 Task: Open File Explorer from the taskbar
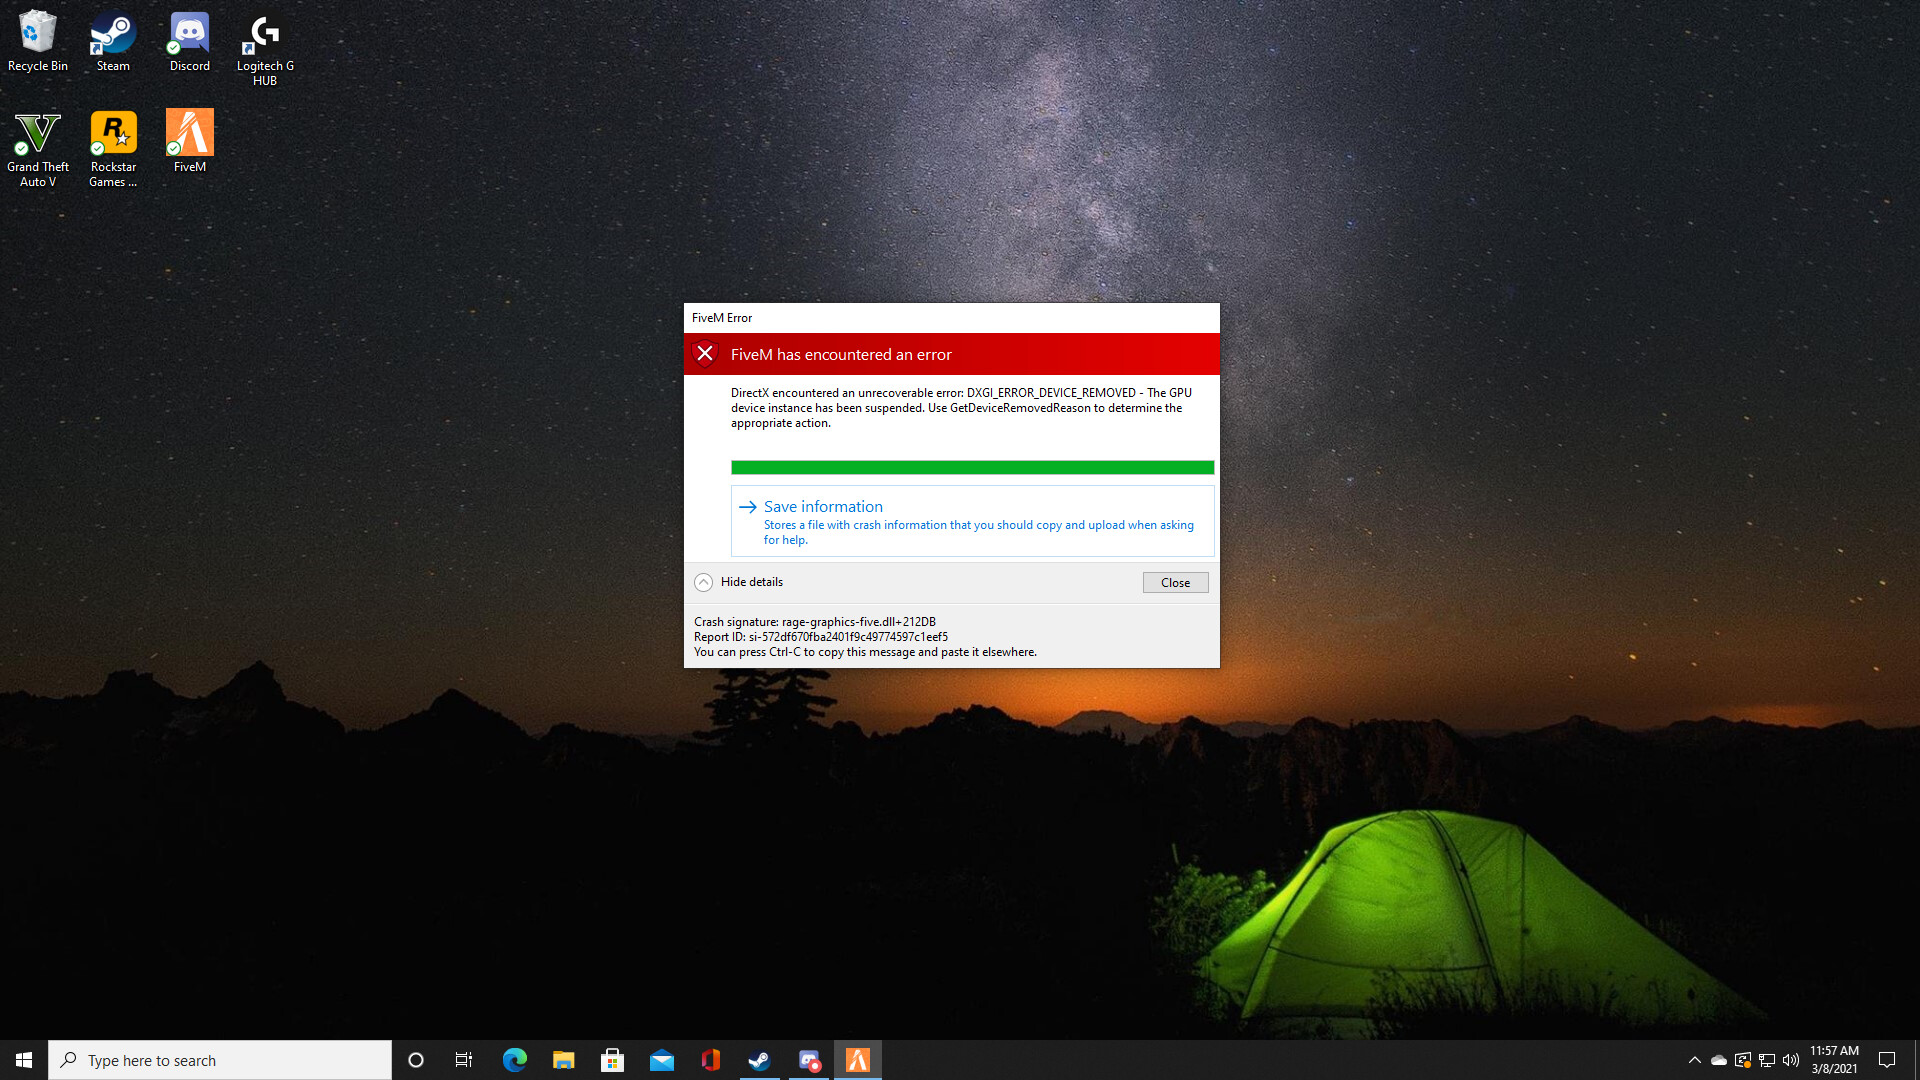tap(564, 1060)
